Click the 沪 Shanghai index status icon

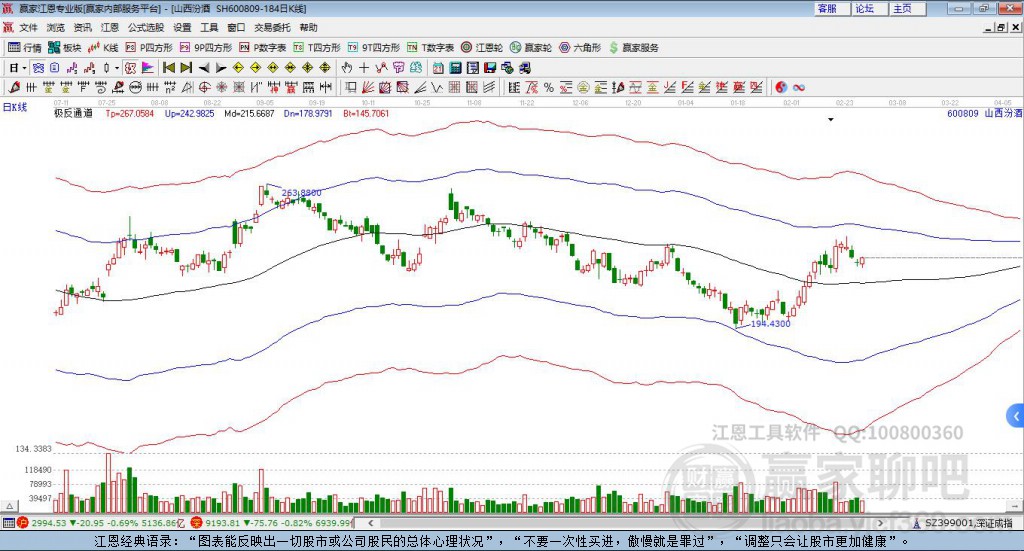click(x=23, y=523)
